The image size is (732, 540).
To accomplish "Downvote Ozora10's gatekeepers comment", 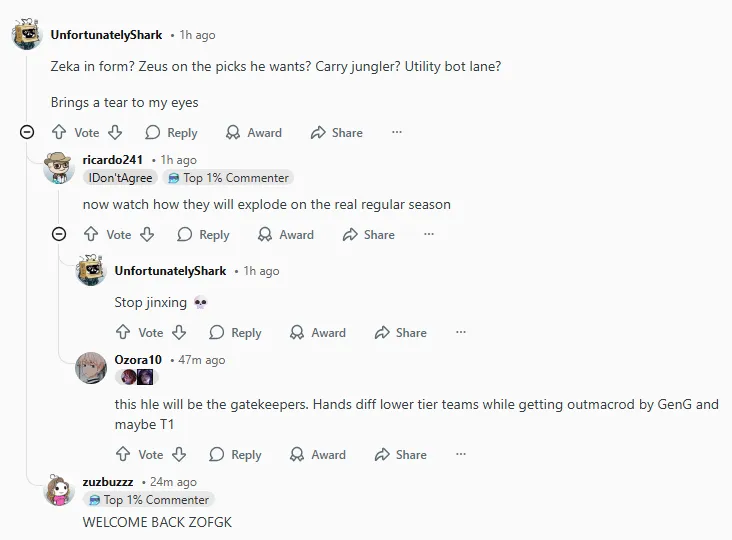I will click(179, 454).
